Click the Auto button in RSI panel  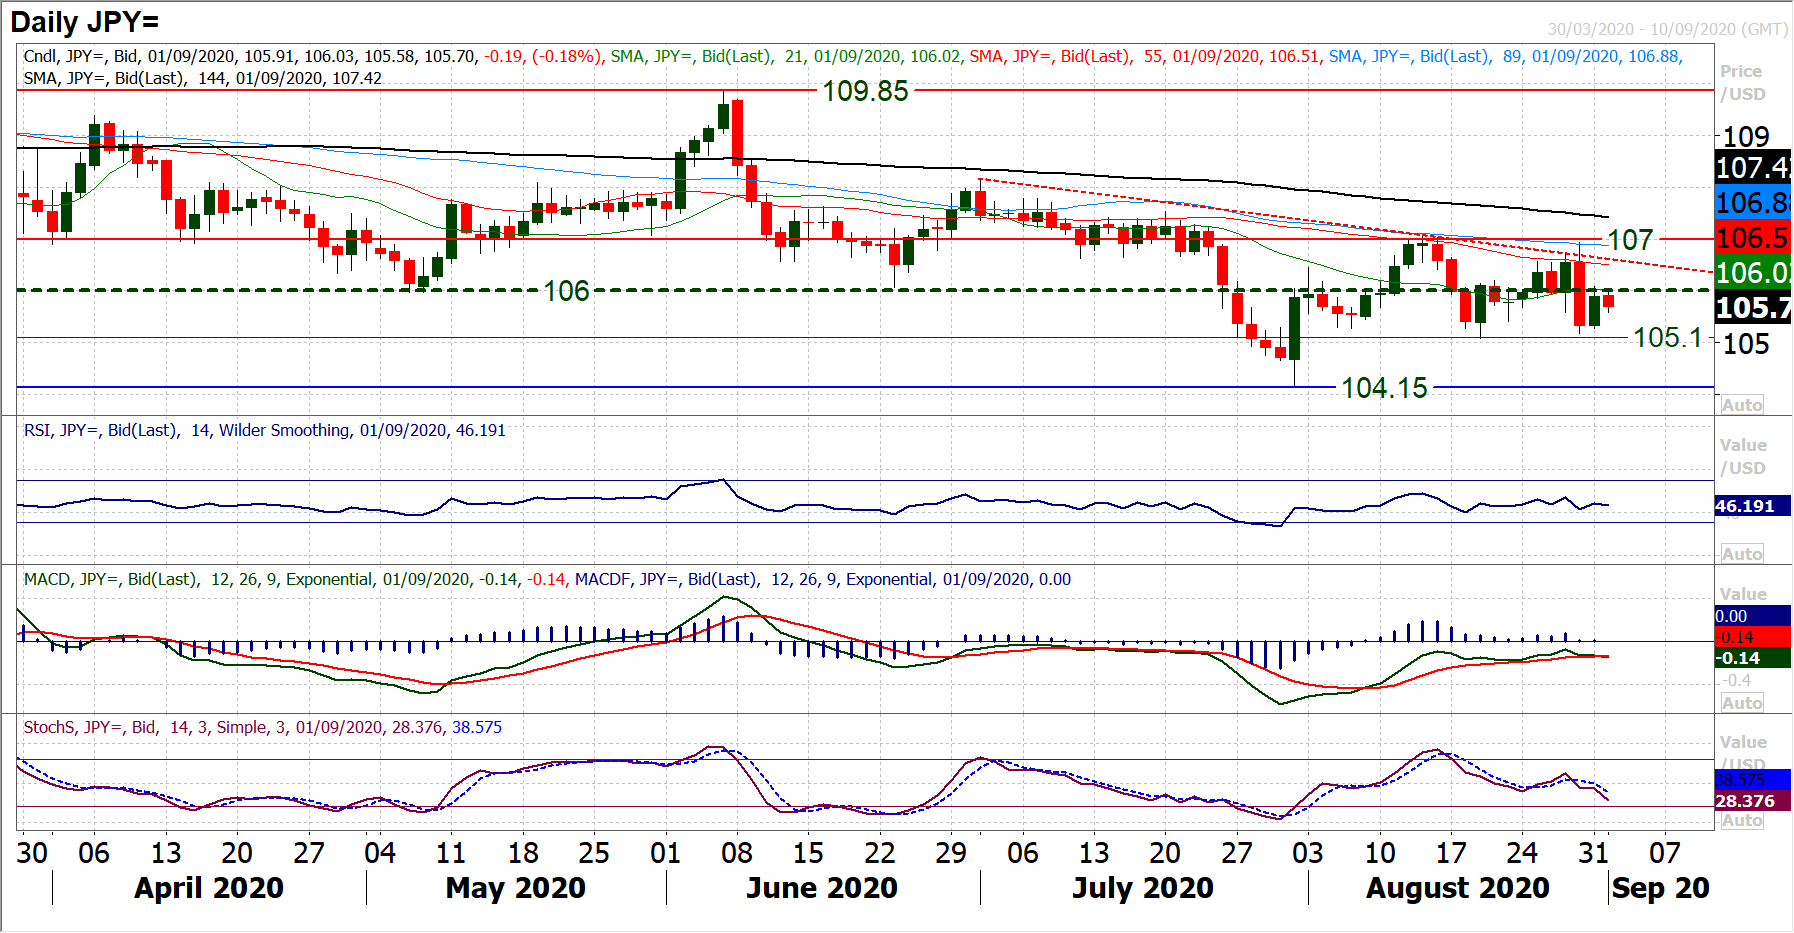(x=1742, y=554)
